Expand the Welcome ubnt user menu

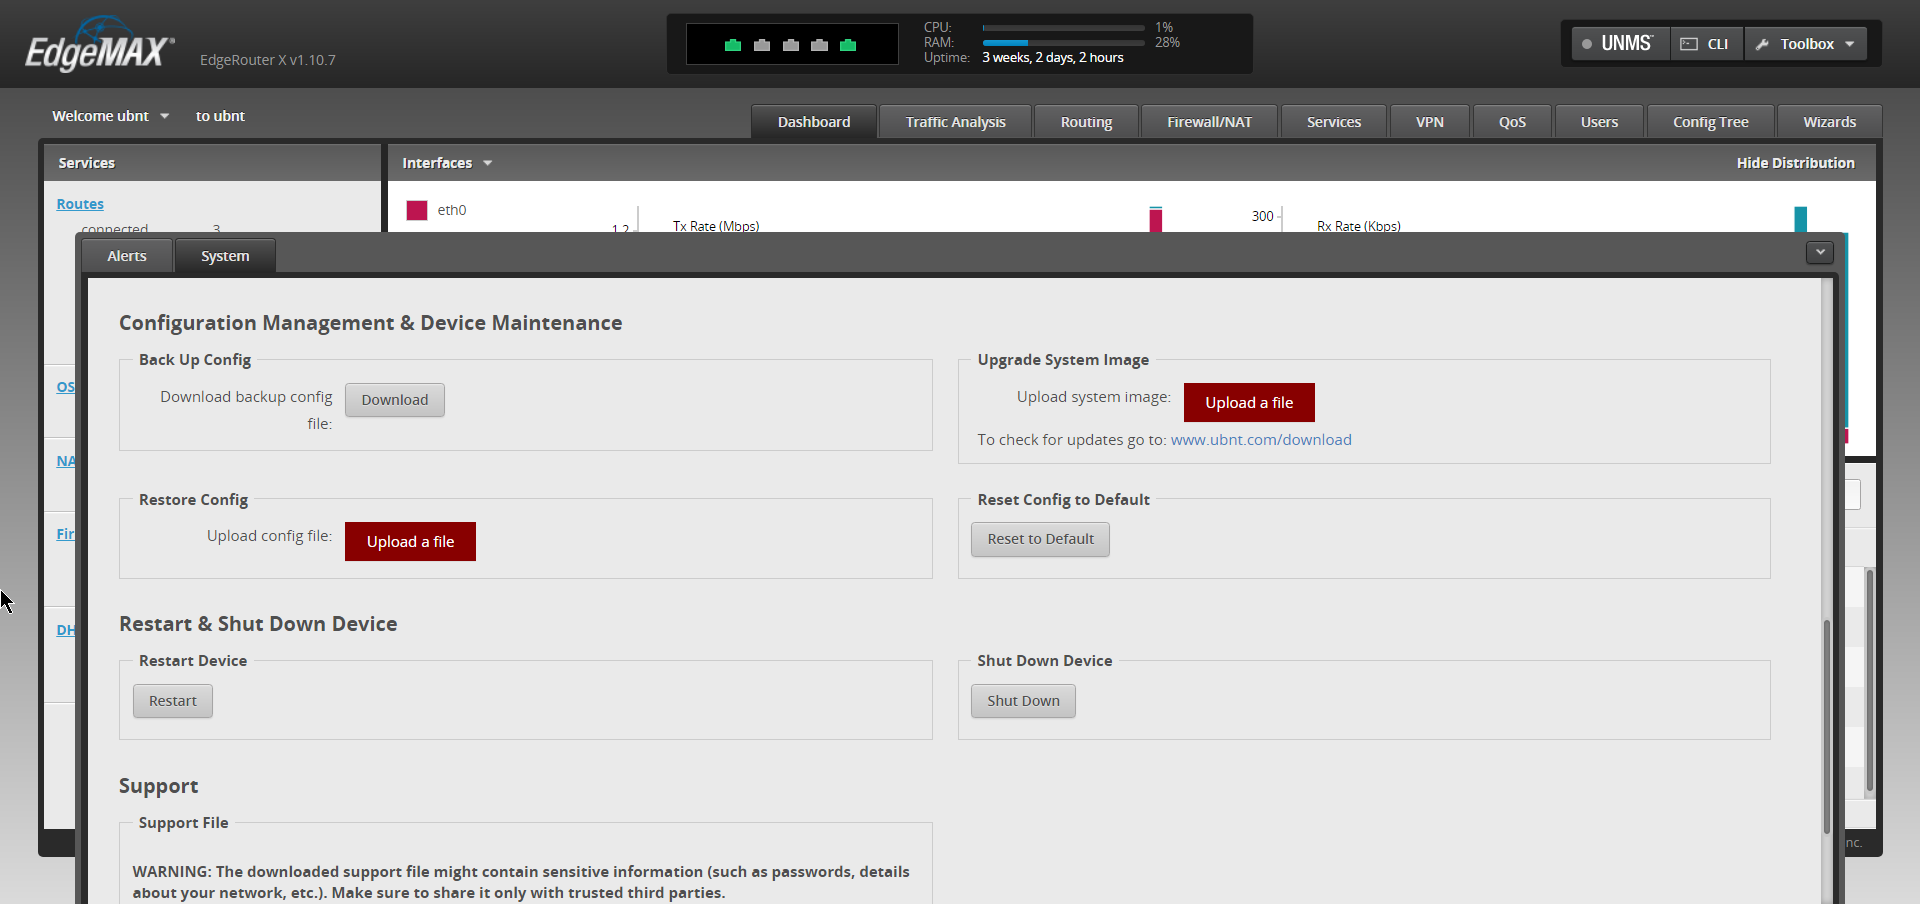[110, 116]
